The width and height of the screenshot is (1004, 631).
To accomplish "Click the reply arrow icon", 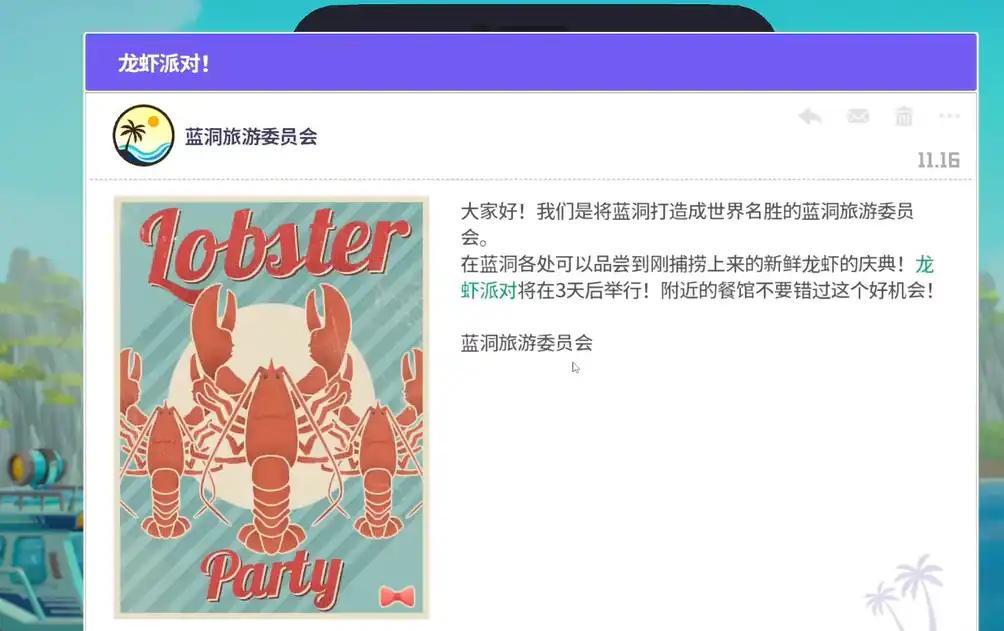I will tap(810, 117).
